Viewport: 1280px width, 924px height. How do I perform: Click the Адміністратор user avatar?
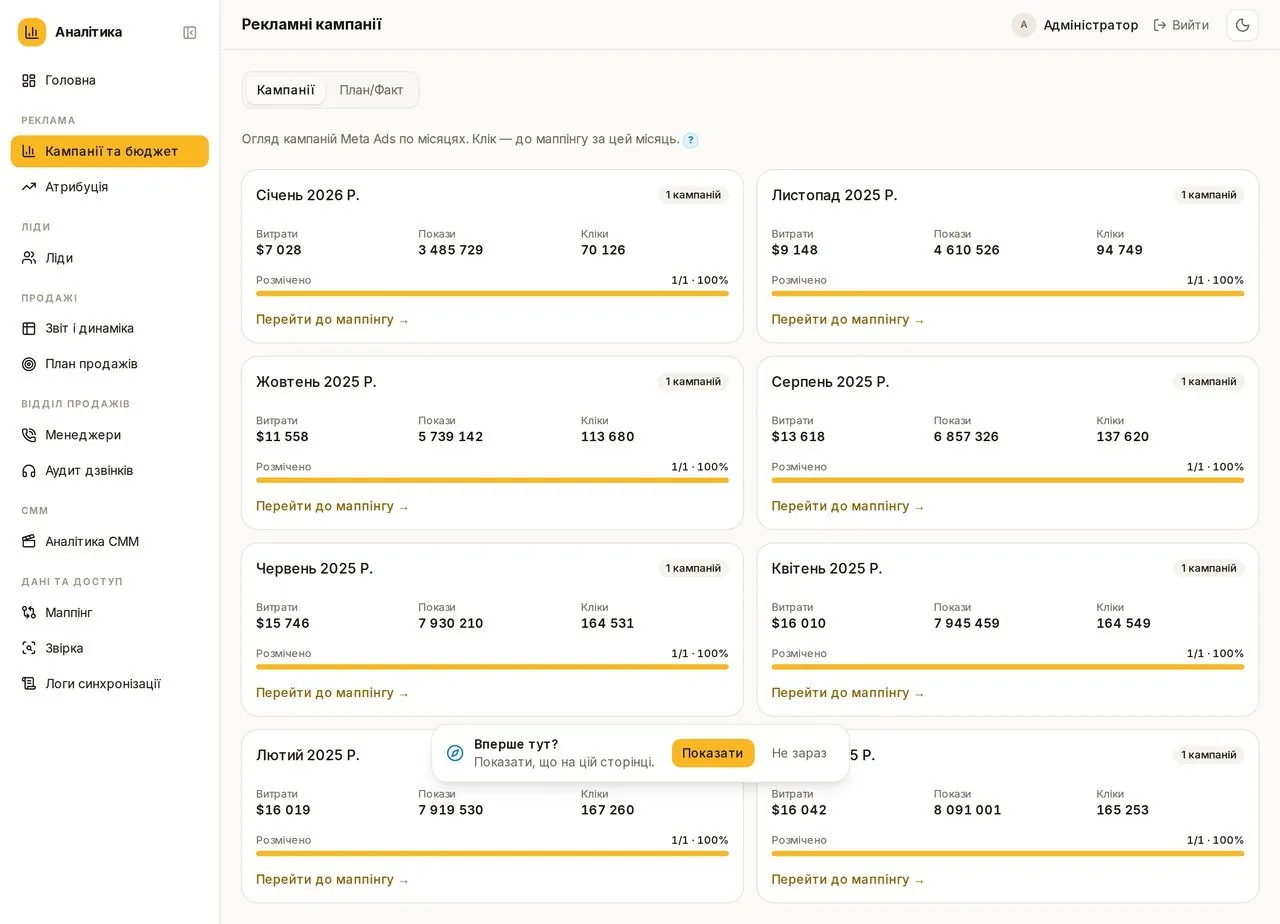tap(1023, 25)
